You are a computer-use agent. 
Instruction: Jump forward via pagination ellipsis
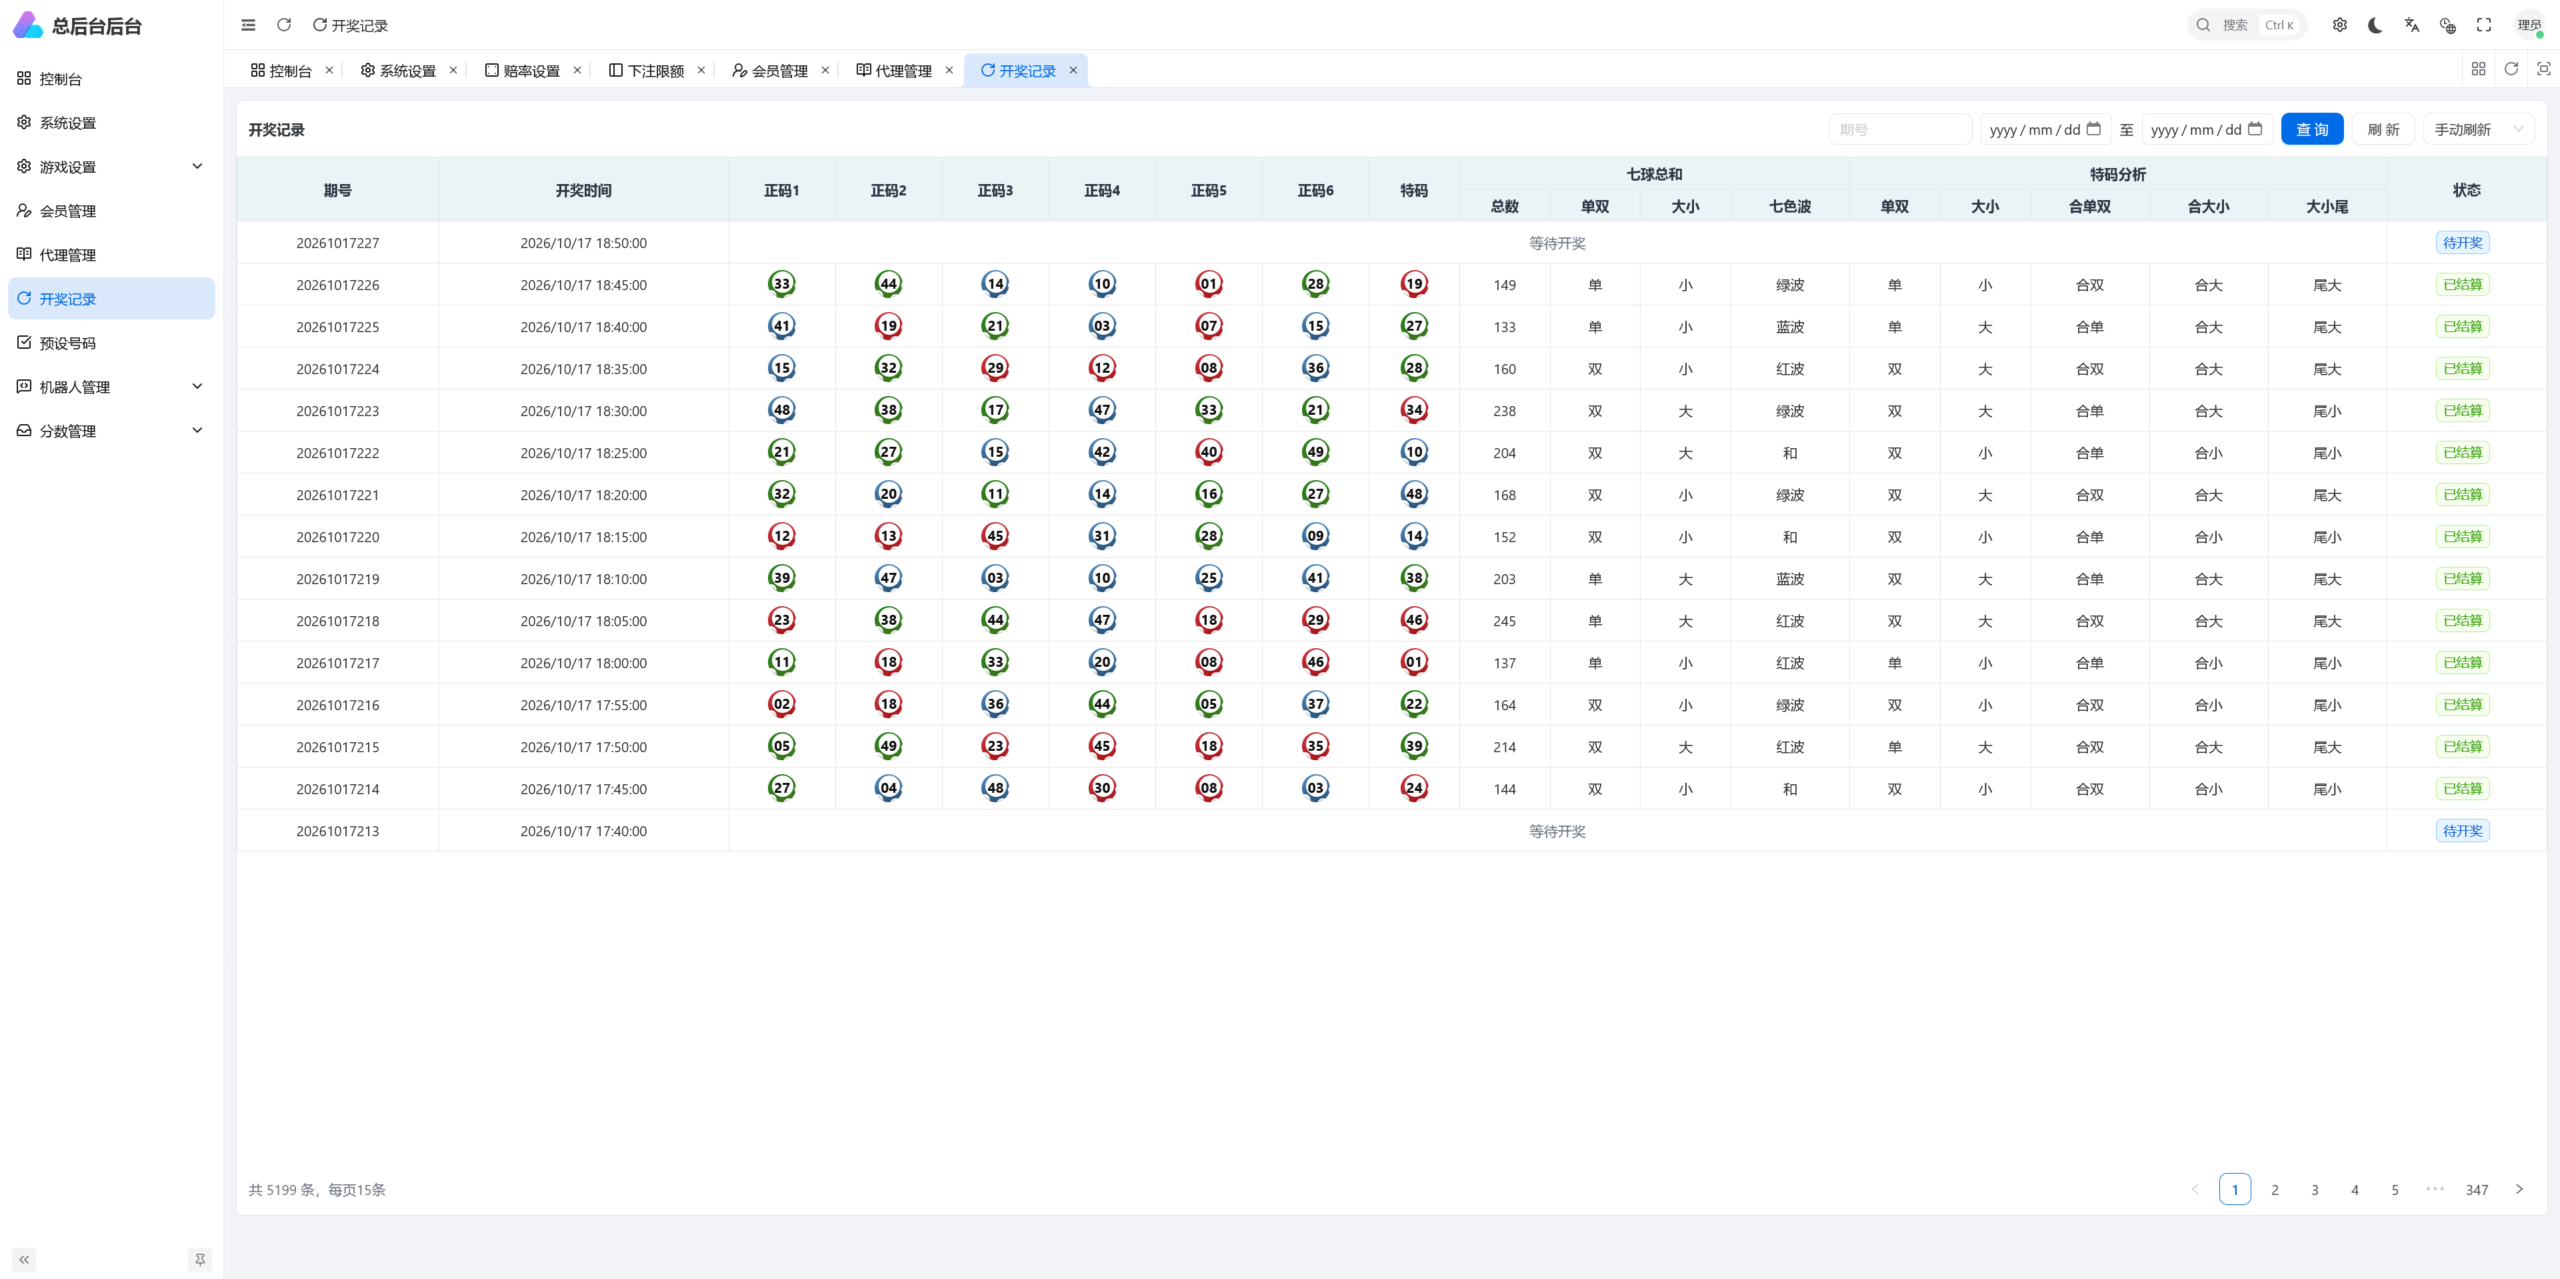coord(2435,1189)
